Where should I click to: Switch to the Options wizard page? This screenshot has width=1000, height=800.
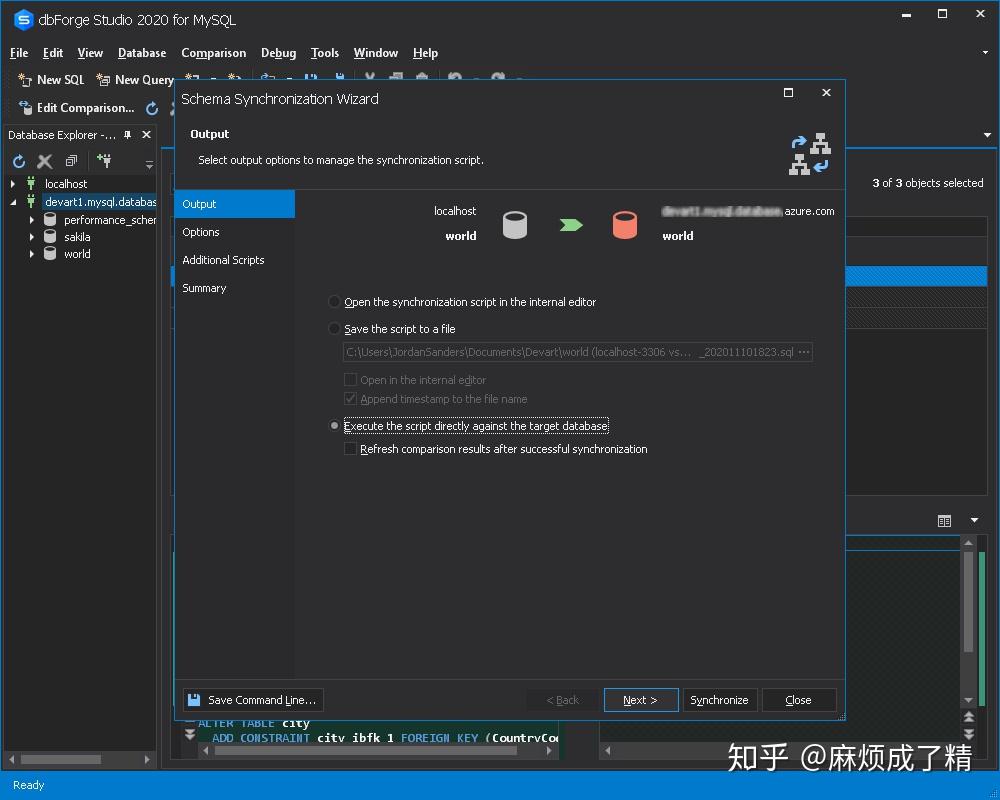pyautogui.click(x=200, y=232)
